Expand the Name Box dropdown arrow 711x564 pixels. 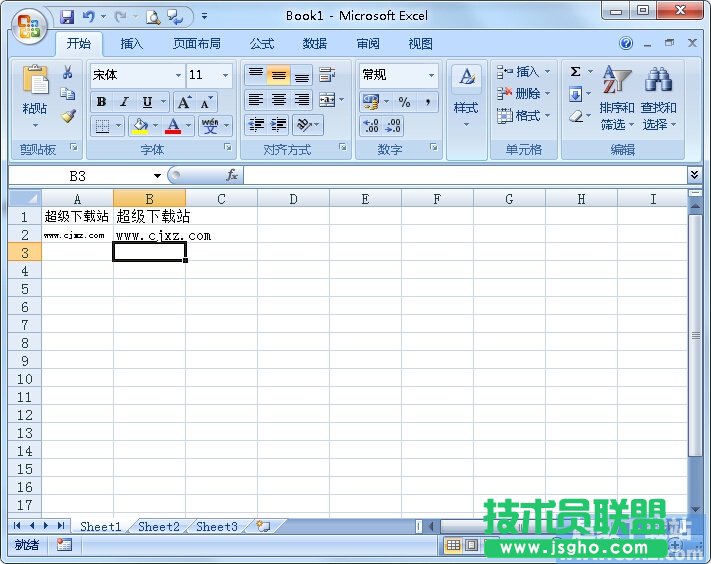click(157, 176)
